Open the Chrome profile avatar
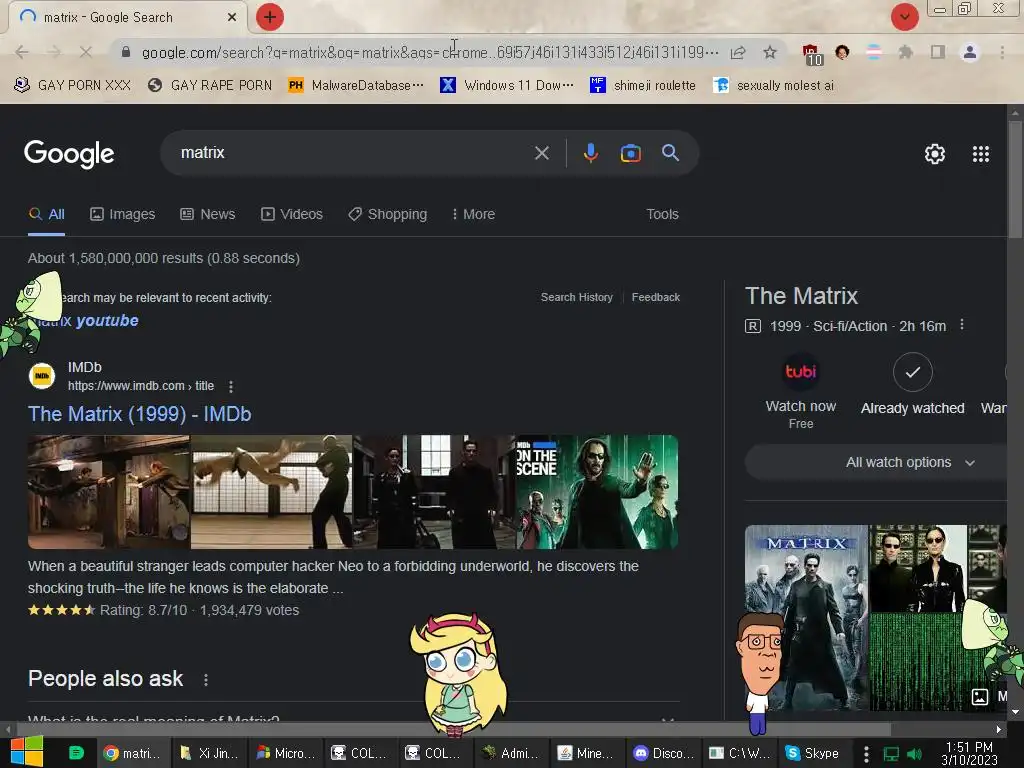This screenshot has height=768, width=1024. click(x=970, y=52)
